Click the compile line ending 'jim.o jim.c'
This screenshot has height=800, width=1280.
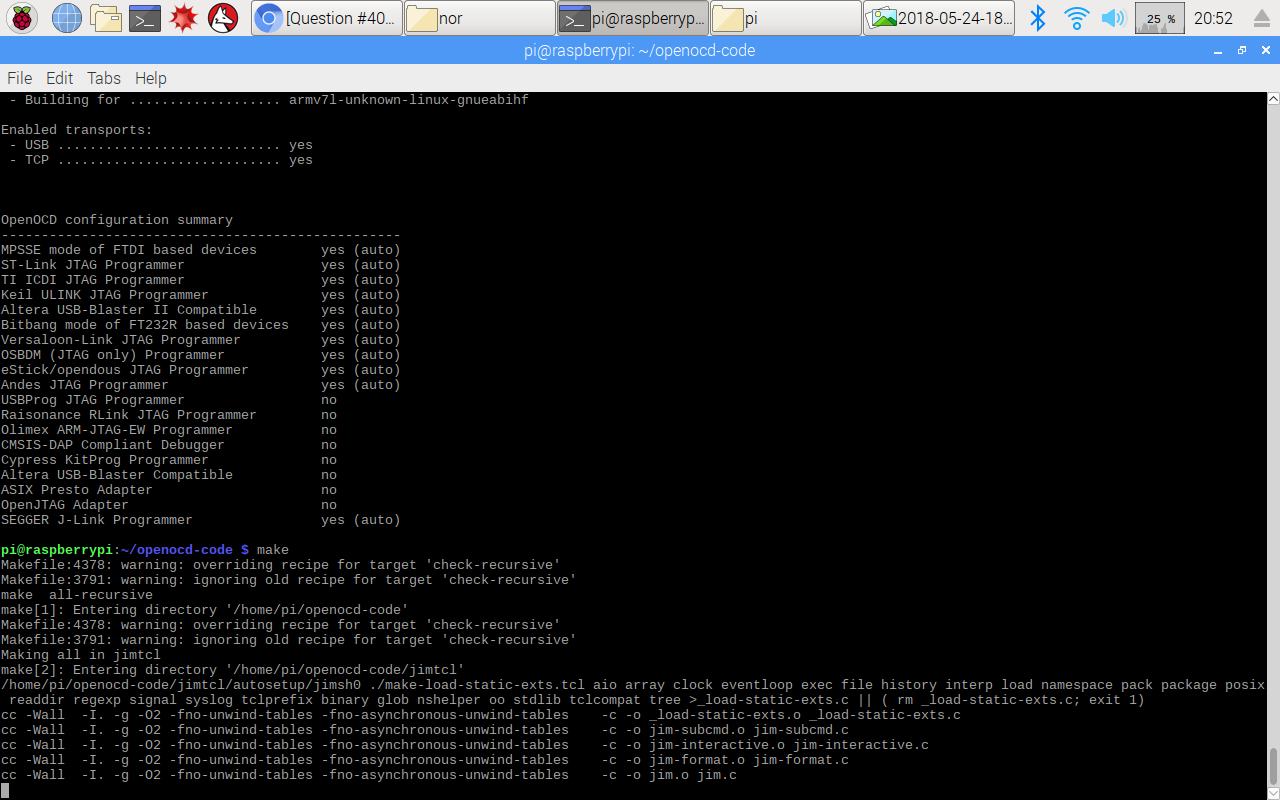pyautogui.click(x=369, y=775)
